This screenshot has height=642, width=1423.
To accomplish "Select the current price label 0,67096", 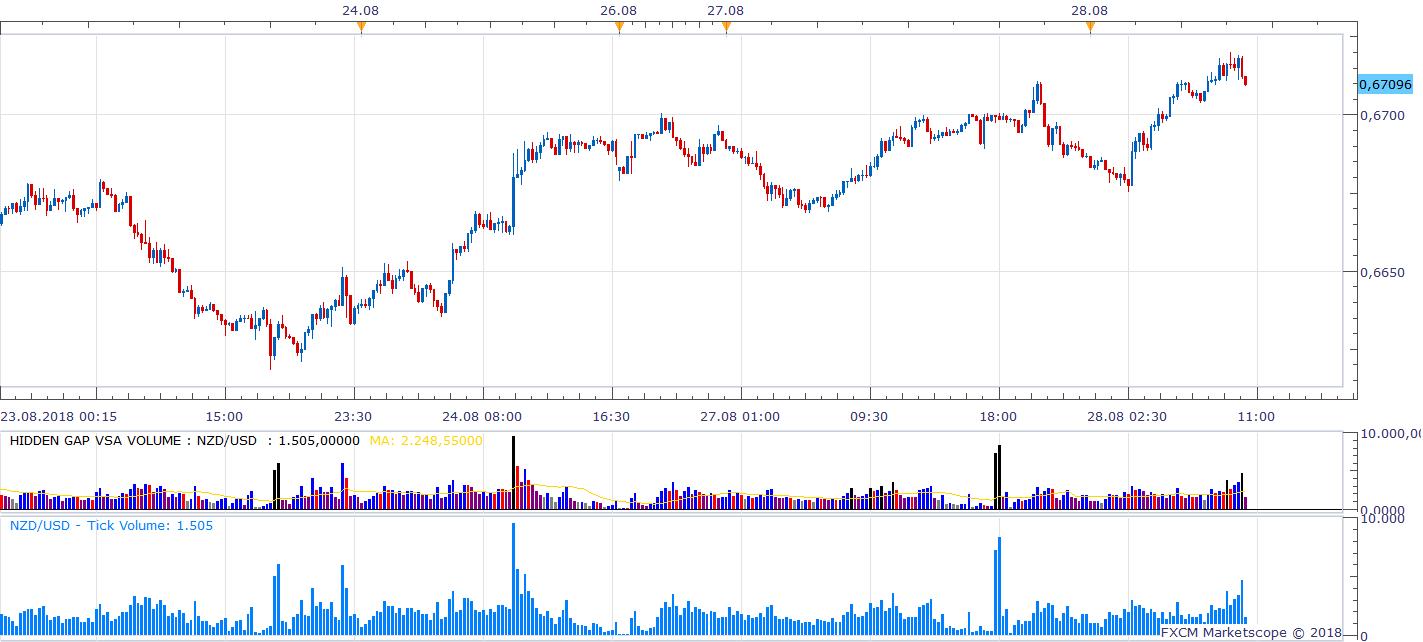I will [x=1384, y=84].
